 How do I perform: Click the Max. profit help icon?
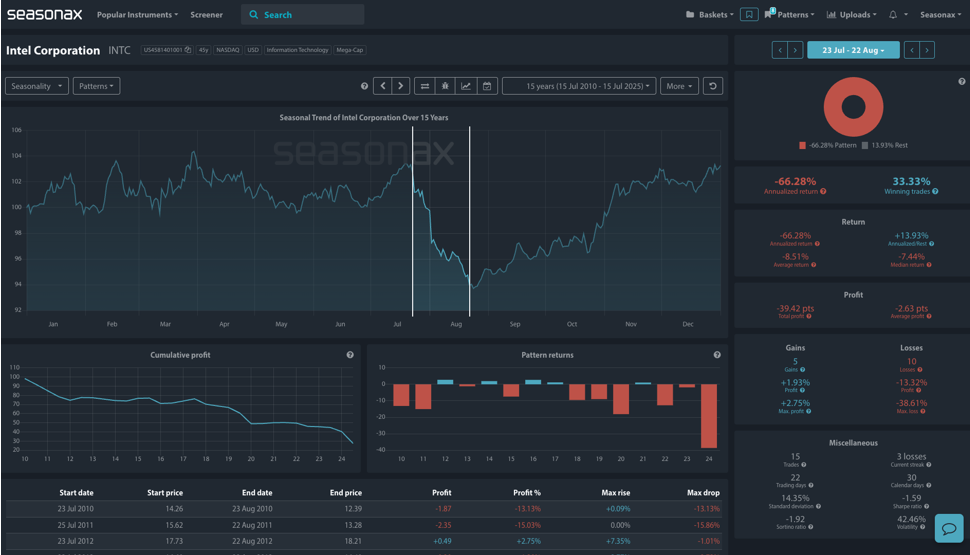pos(809,411)
